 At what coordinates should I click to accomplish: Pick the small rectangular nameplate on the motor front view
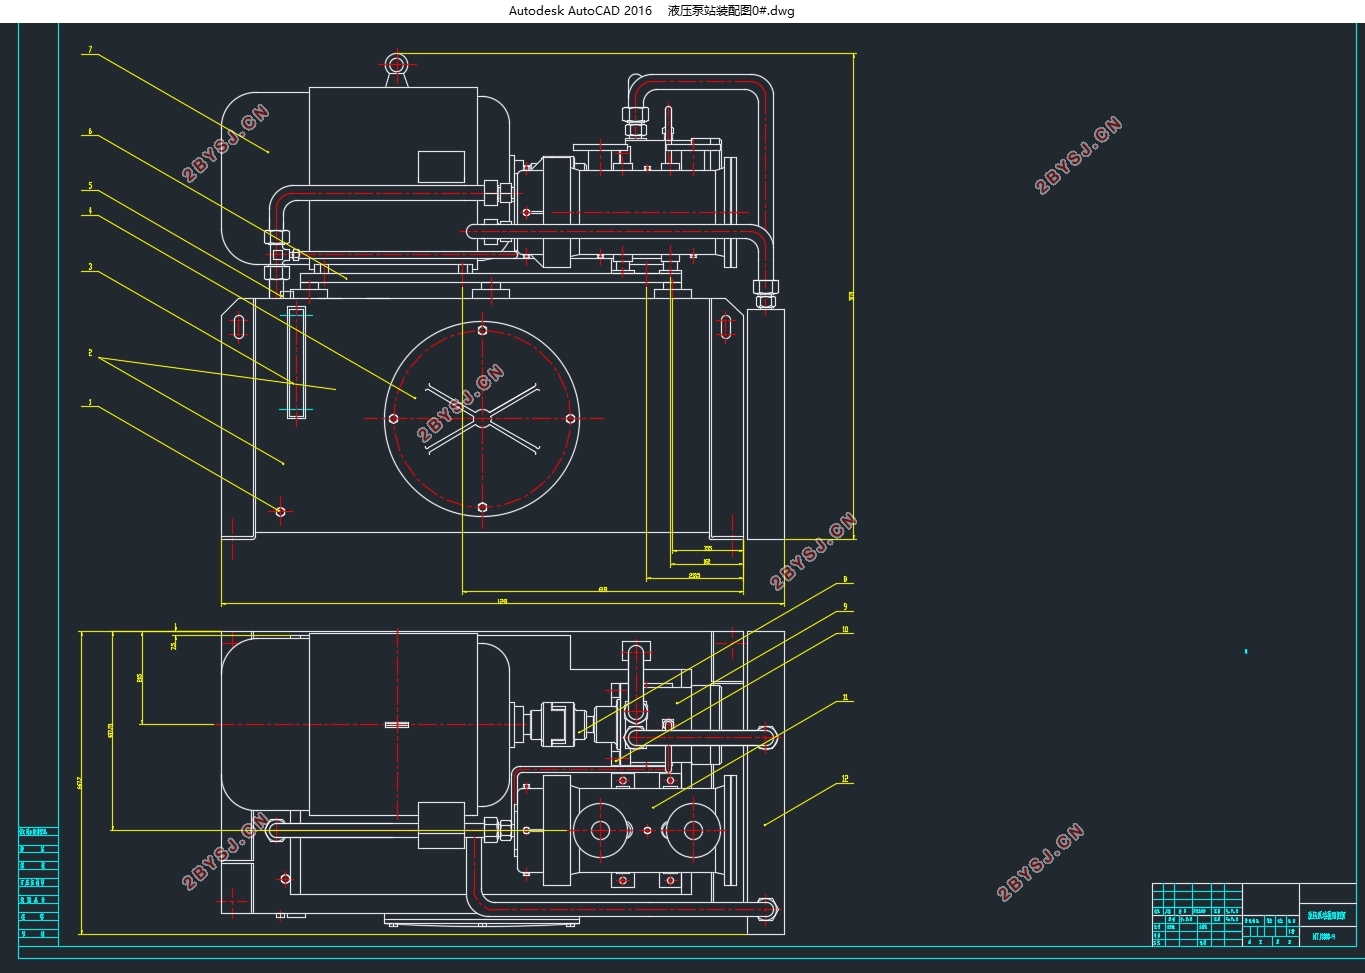441,166
